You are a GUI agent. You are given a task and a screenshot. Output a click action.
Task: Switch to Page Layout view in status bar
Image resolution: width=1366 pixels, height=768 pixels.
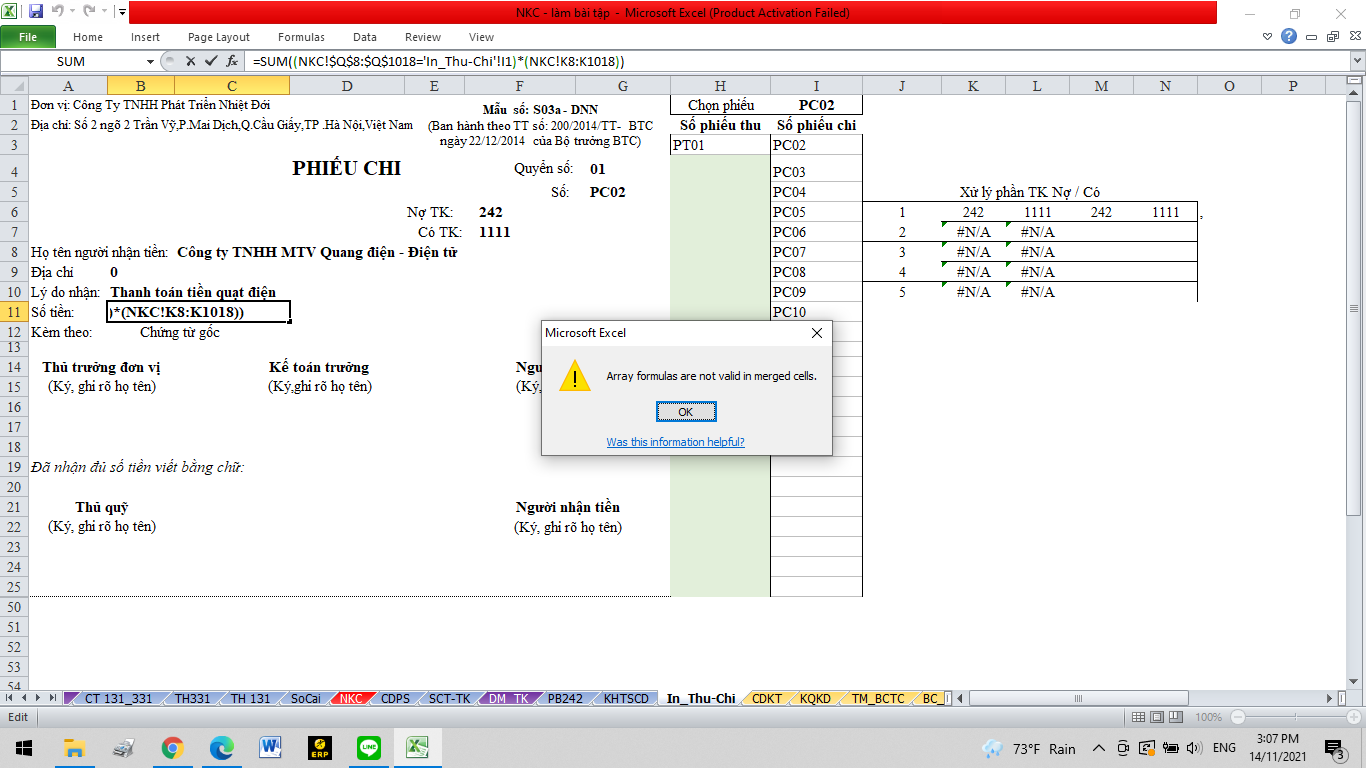coord(1156,717)
